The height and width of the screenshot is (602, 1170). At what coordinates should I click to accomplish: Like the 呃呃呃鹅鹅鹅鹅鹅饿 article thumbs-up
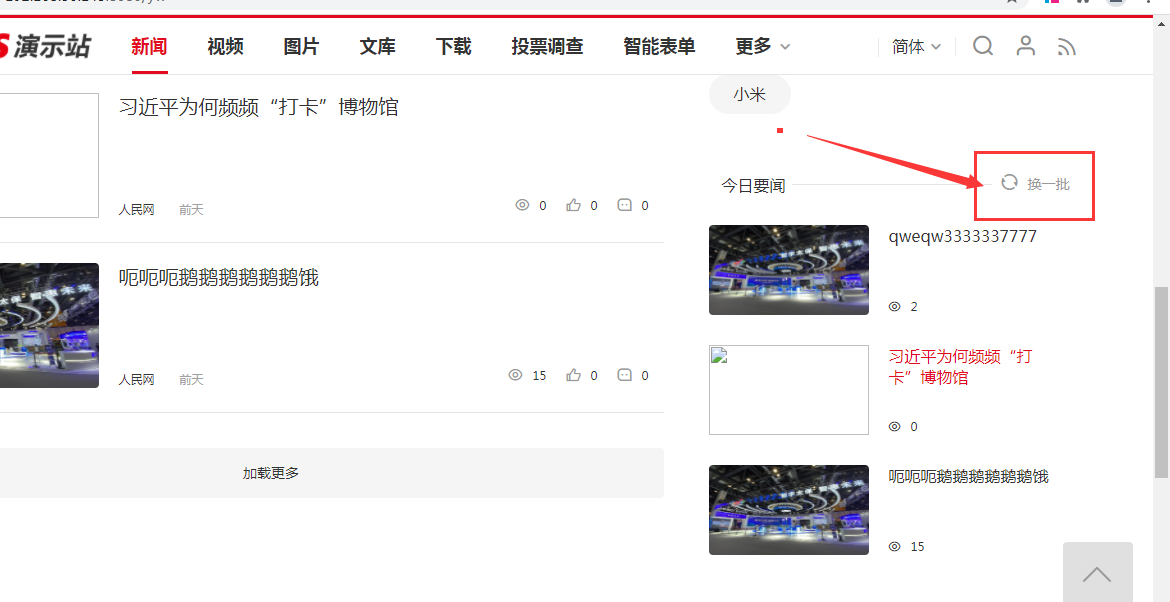pos(573,374)
